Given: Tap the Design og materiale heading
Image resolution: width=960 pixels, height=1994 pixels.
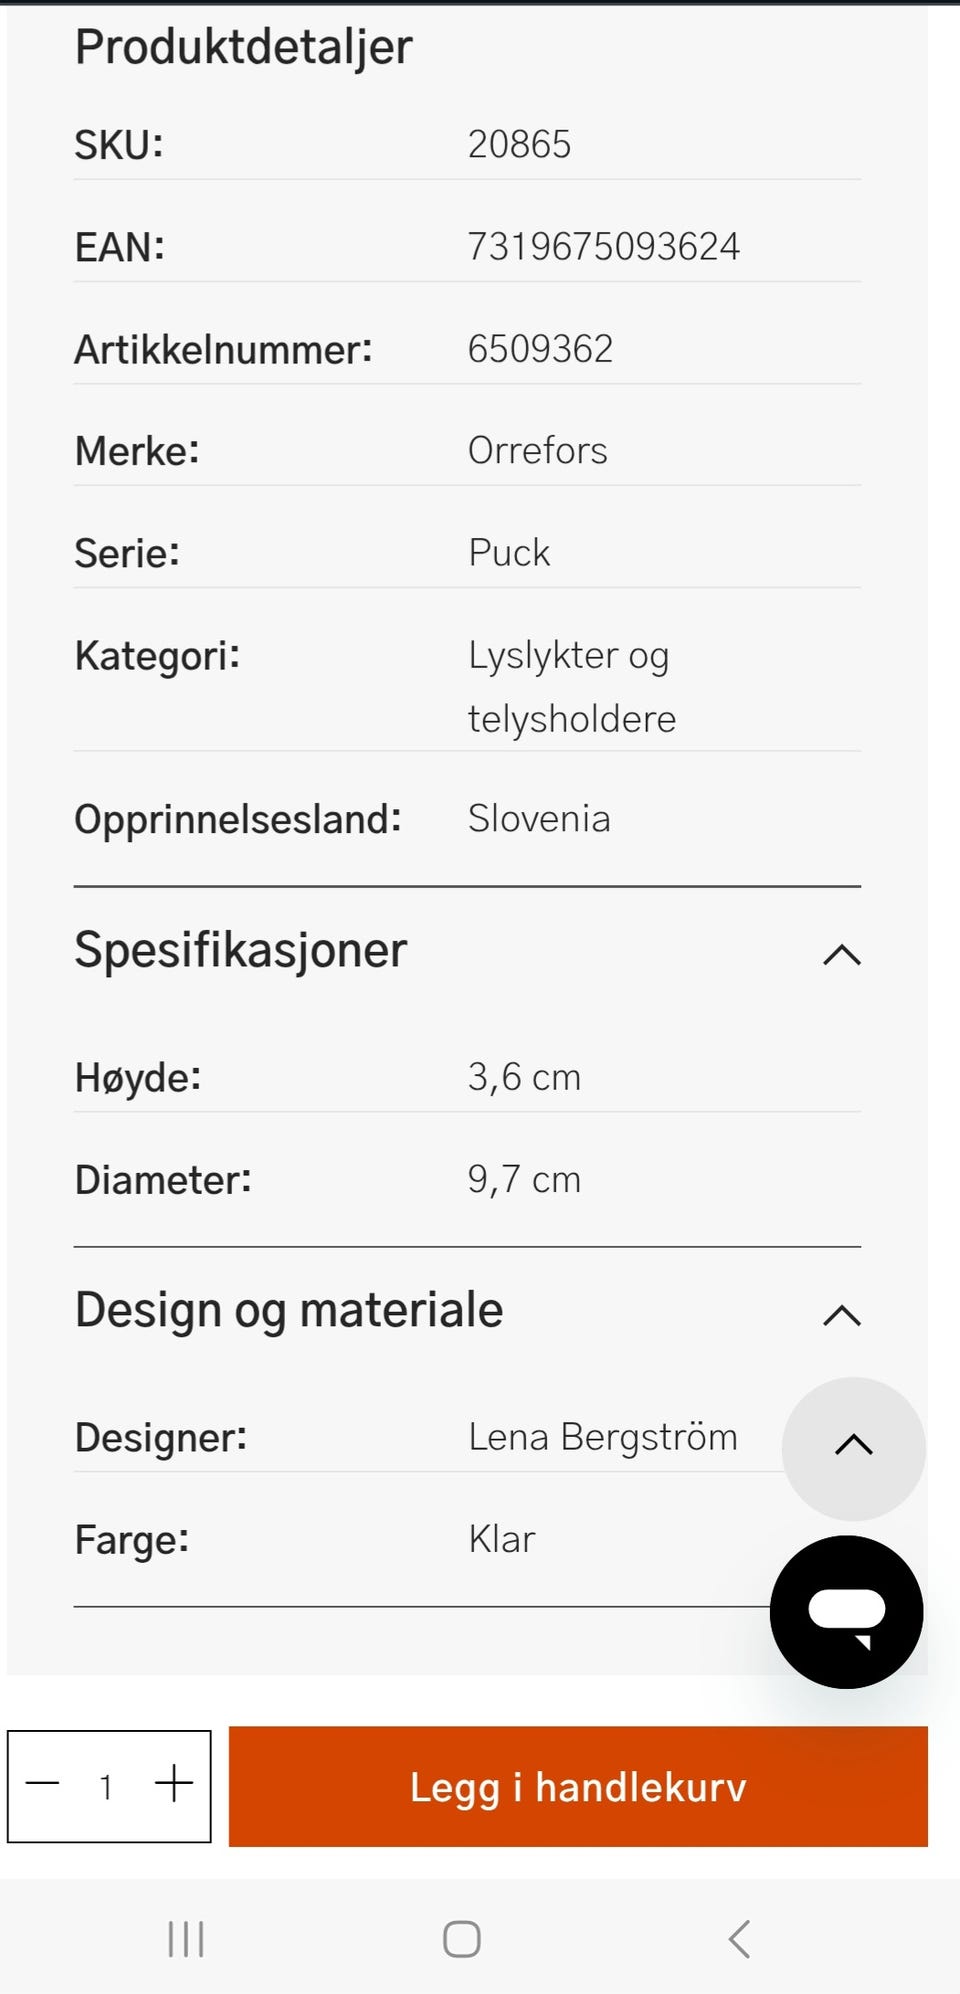Looking at the screenshot, I should [x=289, y=1310].
